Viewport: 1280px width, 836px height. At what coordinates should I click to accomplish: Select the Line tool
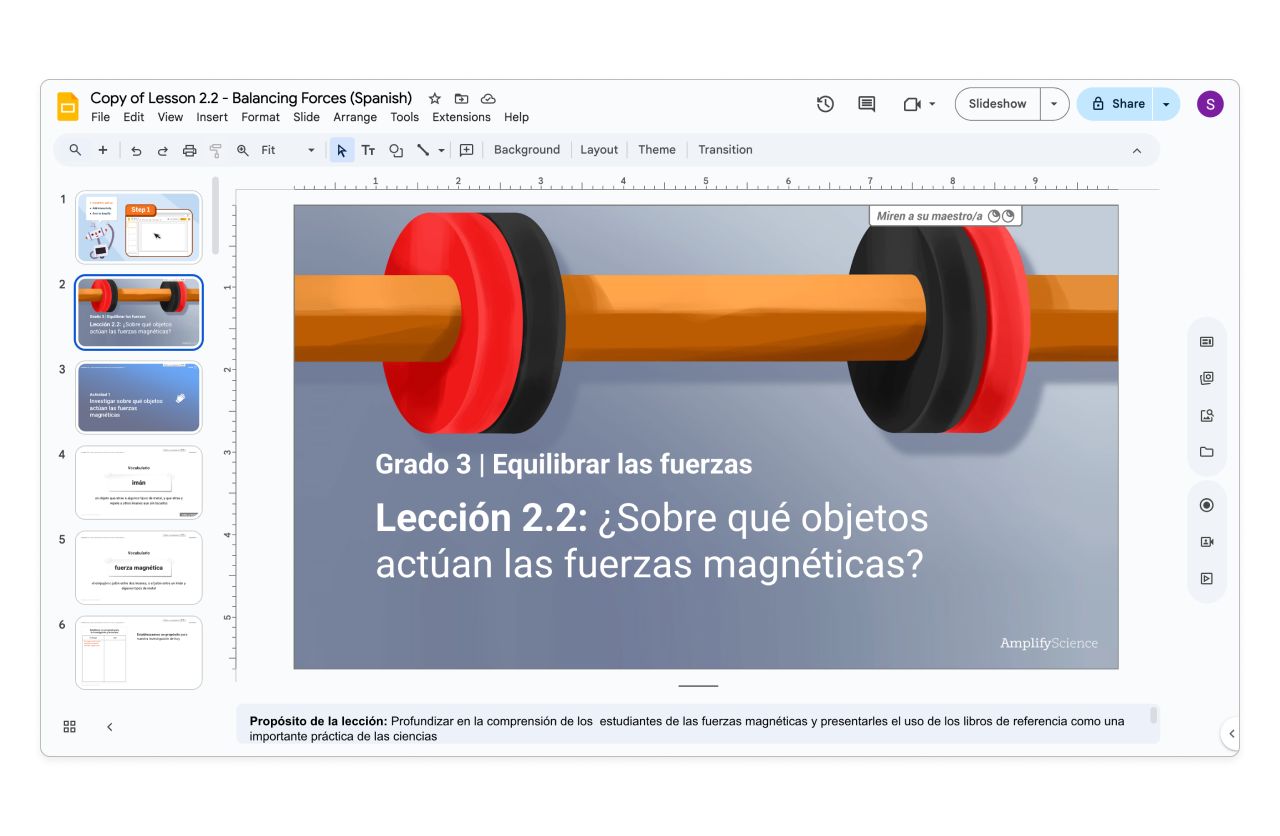coord(421,149)
